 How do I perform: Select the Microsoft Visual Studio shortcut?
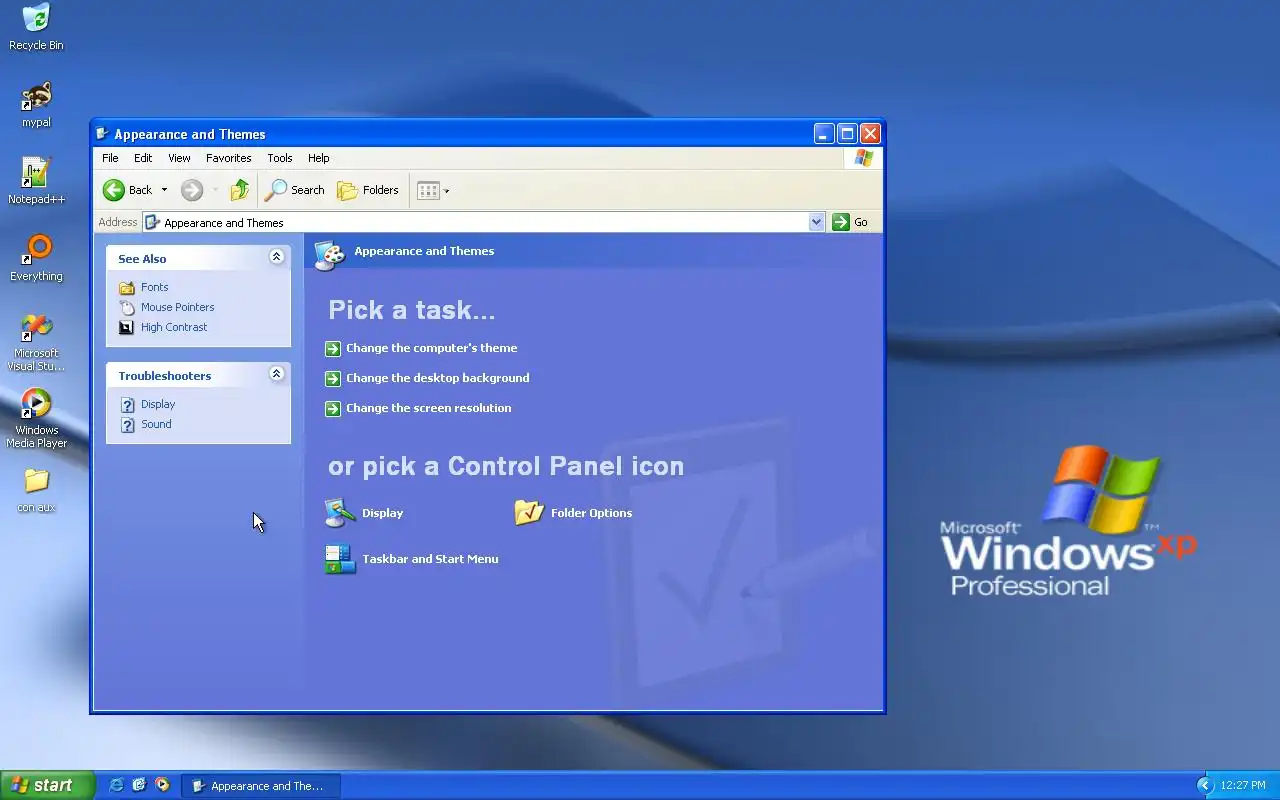coord(36,342)
